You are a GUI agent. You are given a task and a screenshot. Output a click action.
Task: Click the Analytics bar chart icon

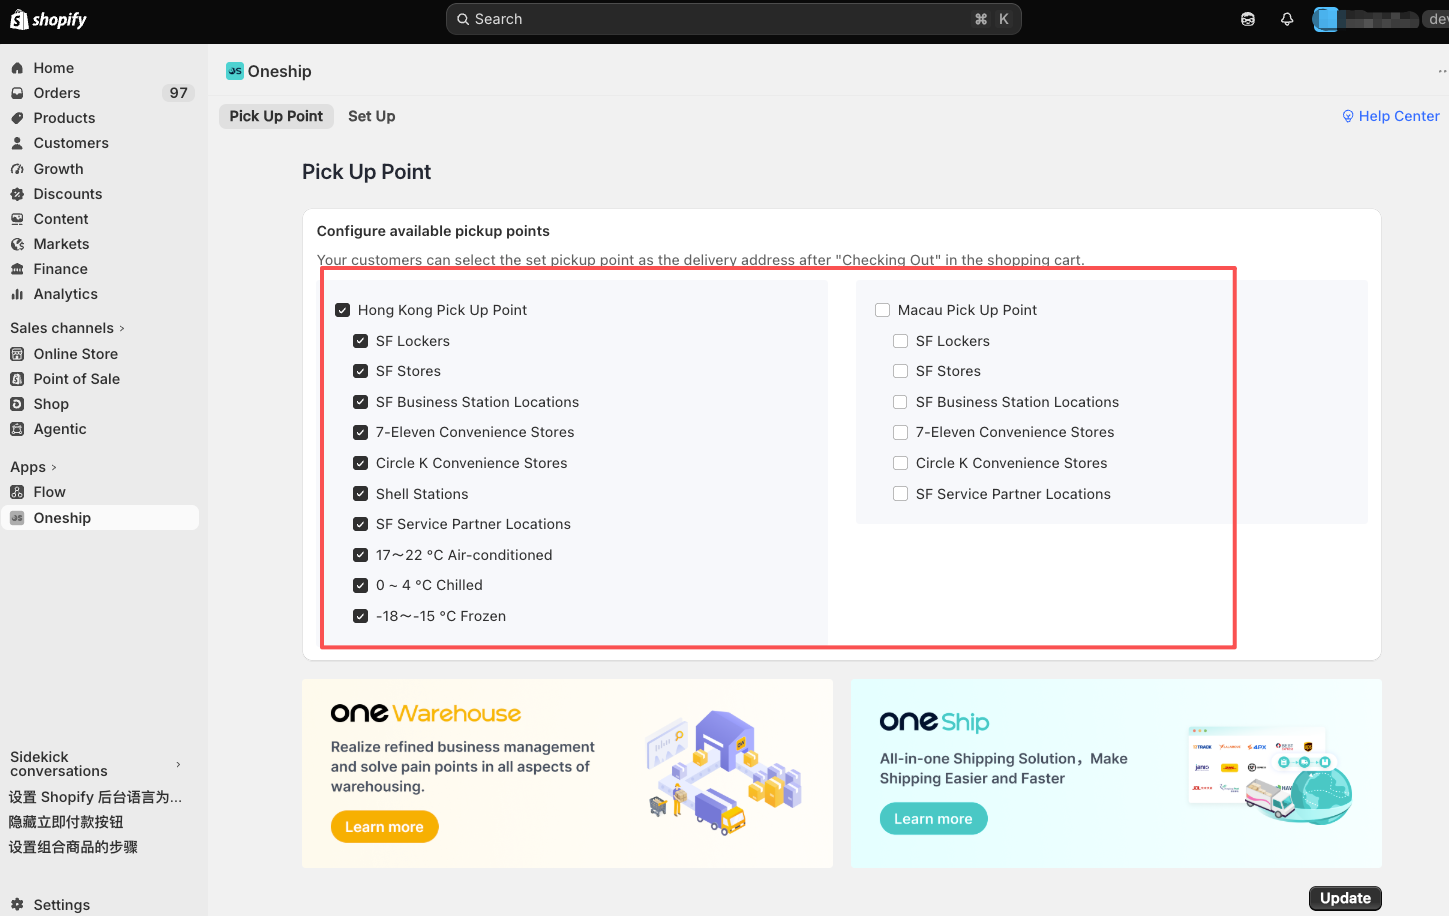coord(17,294)
